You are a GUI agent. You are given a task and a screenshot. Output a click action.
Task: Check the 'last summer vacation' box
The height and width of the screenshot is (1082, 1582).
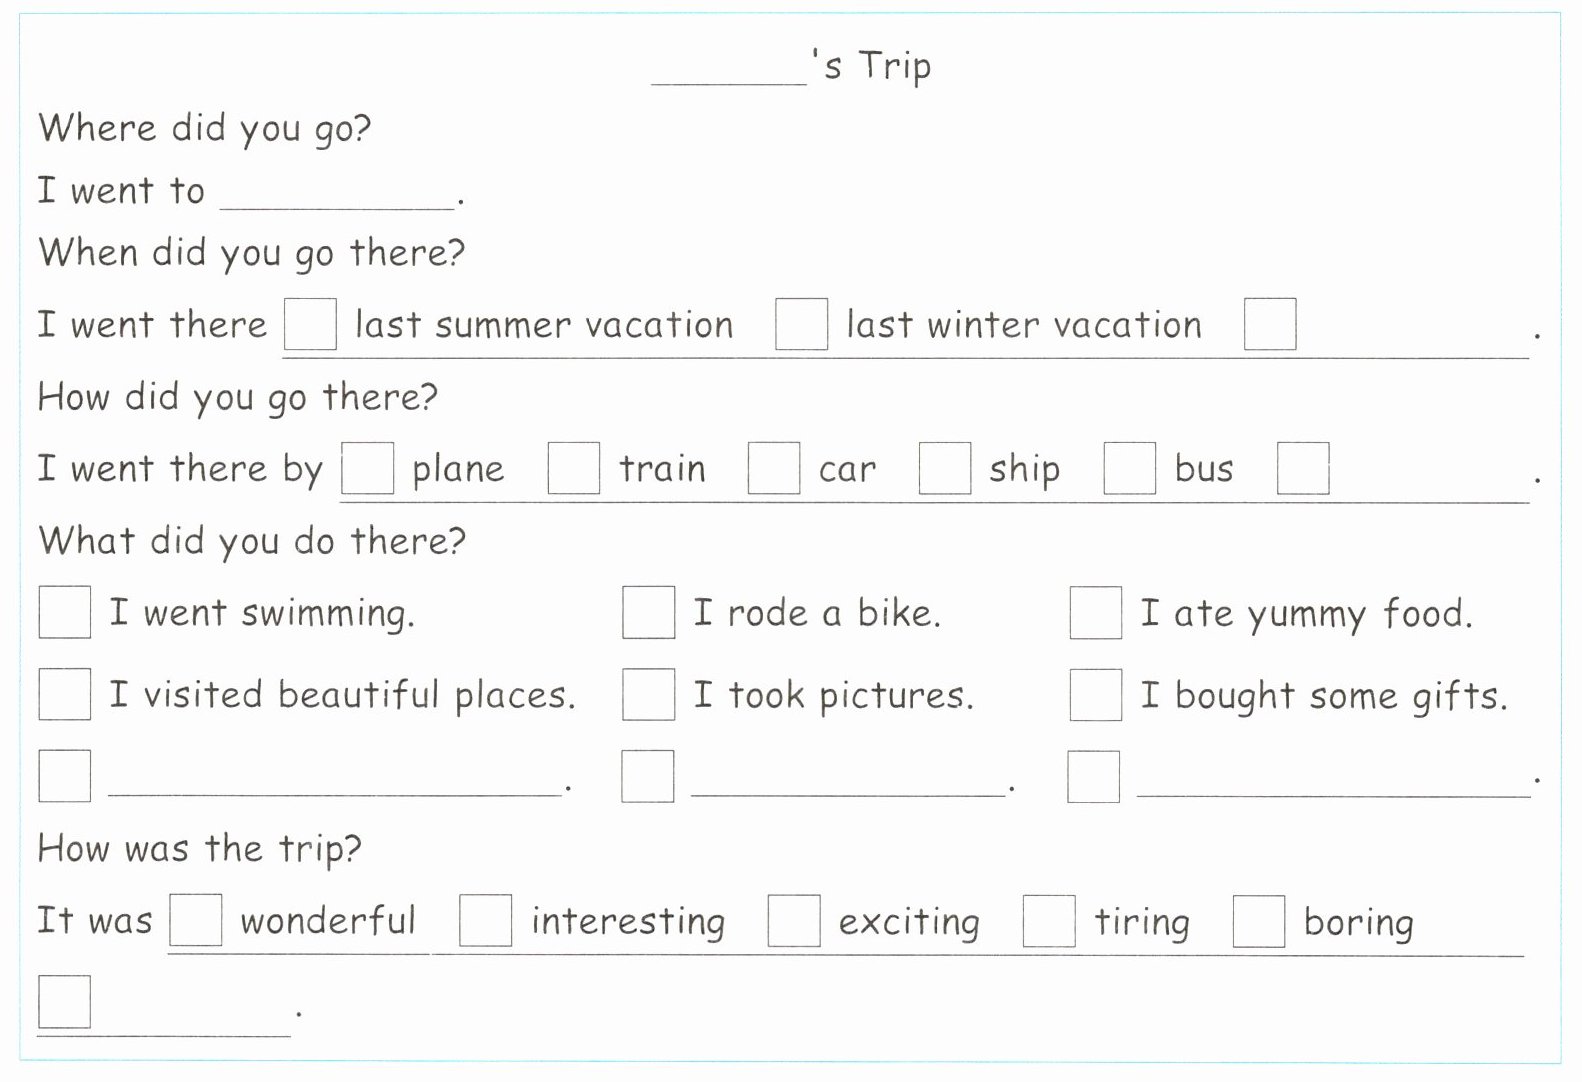click(x=310, y=324)
